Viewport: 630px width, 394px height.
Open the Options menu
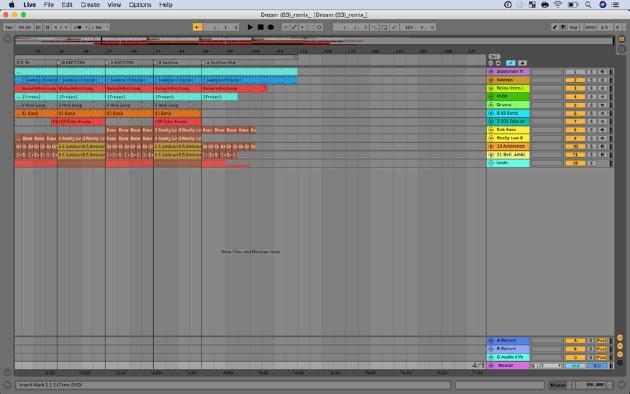point(140,5)
